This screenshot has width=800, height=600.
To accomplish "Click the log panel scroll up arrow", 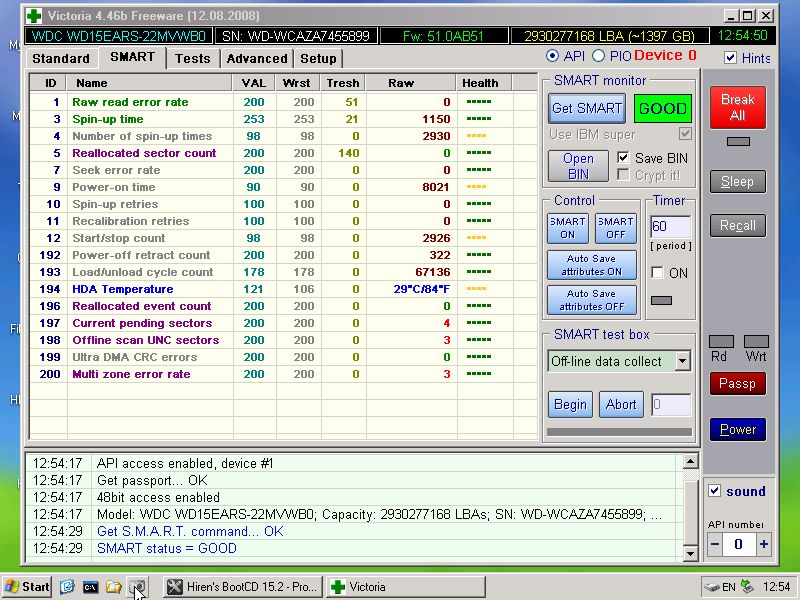I will pos(690,462).
